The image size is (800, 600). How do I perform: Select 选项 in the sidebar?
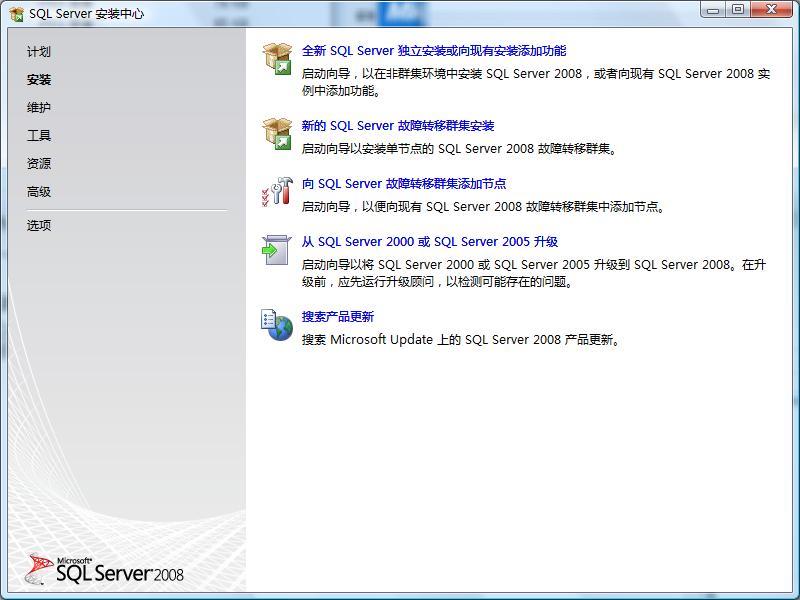pyautogui.click(x=38, y=225)
